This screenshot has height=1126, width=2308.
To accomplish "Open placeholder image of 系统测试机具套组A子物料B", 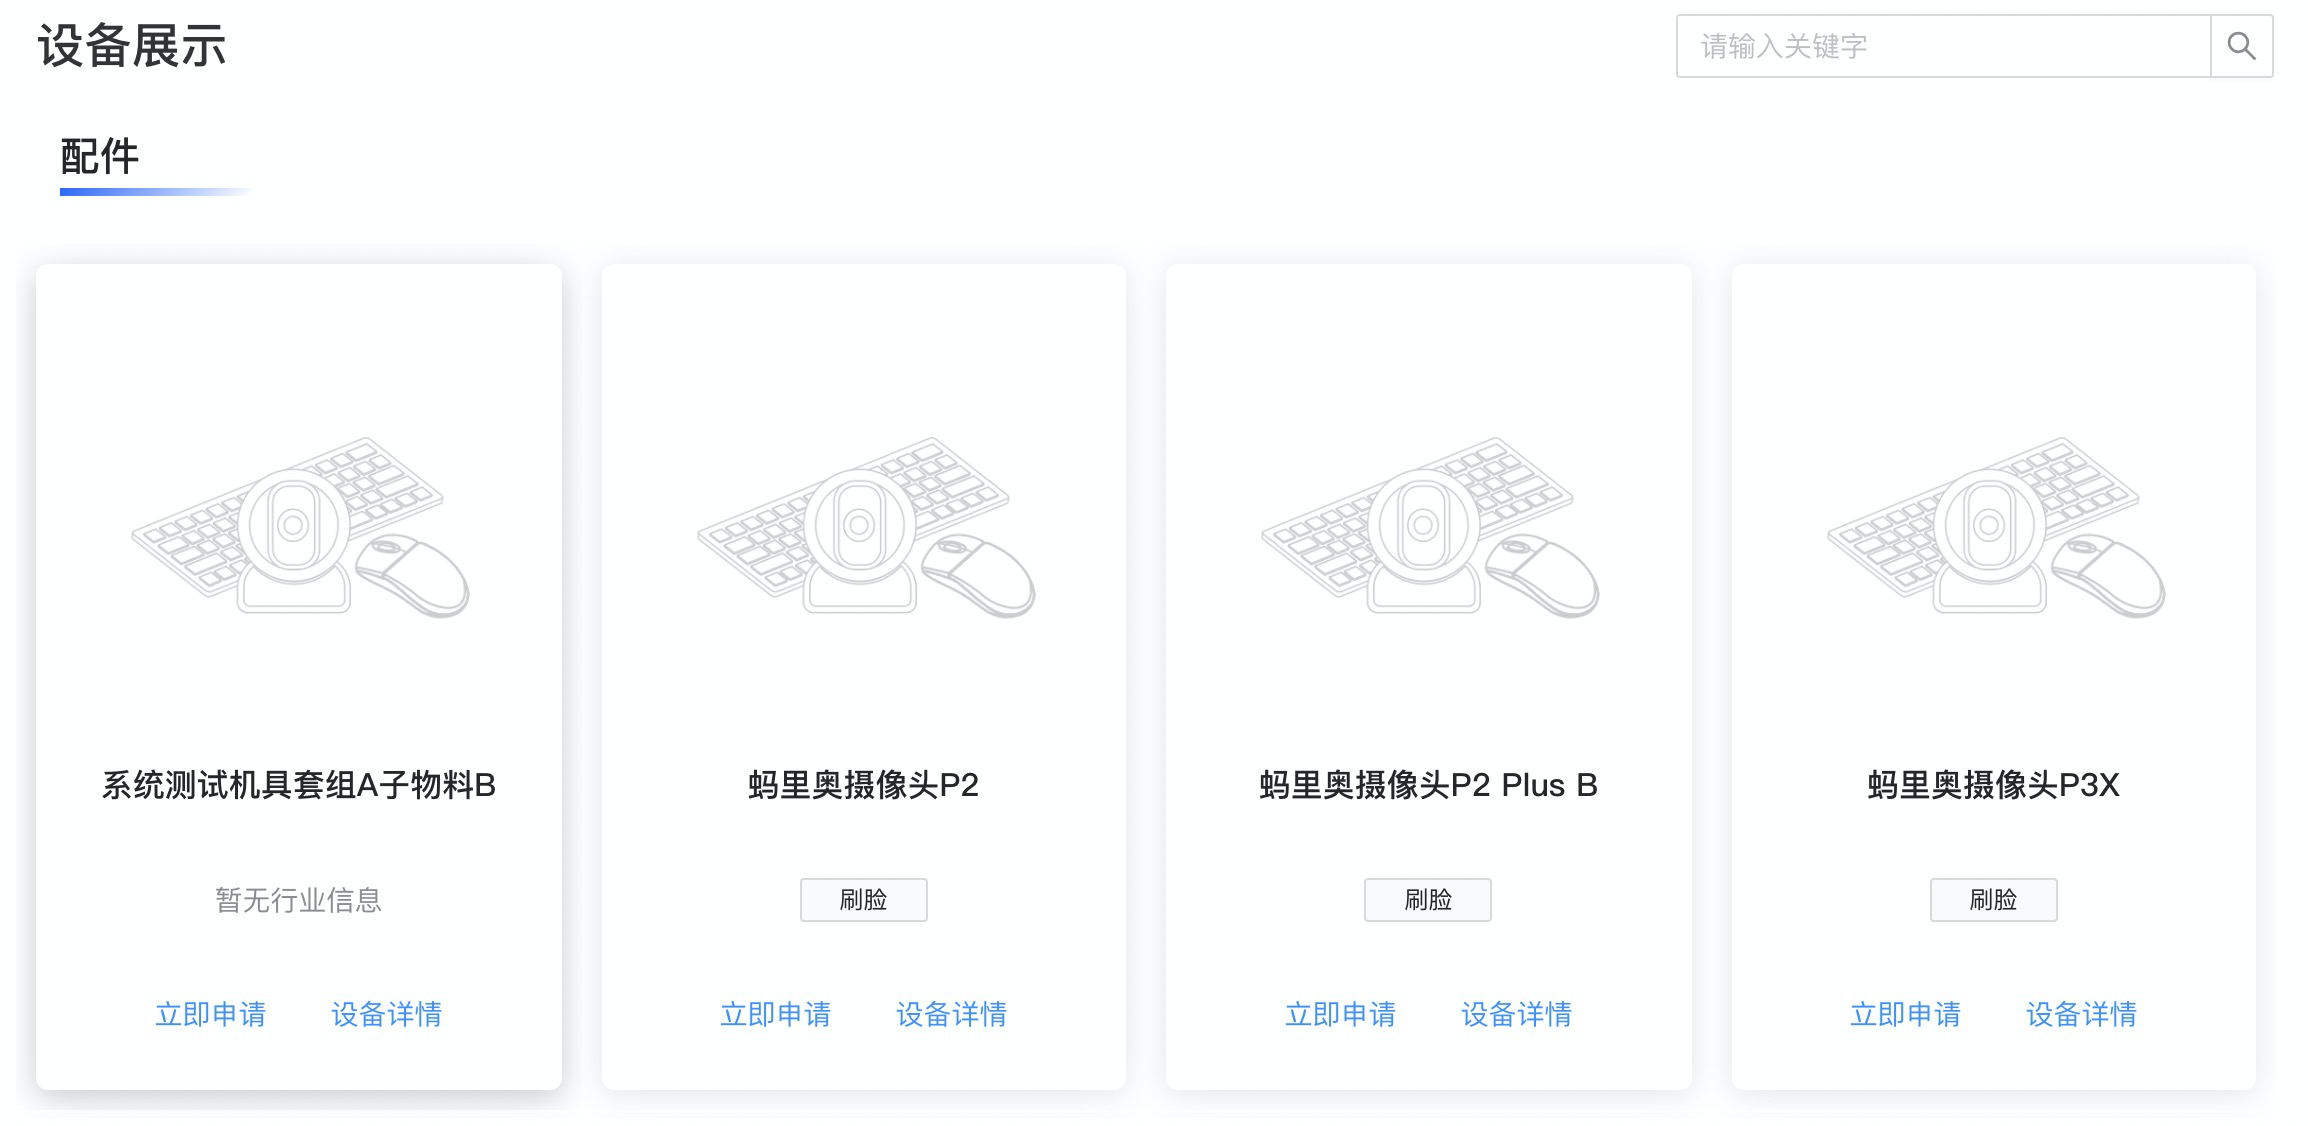I will tap(299, 527).
